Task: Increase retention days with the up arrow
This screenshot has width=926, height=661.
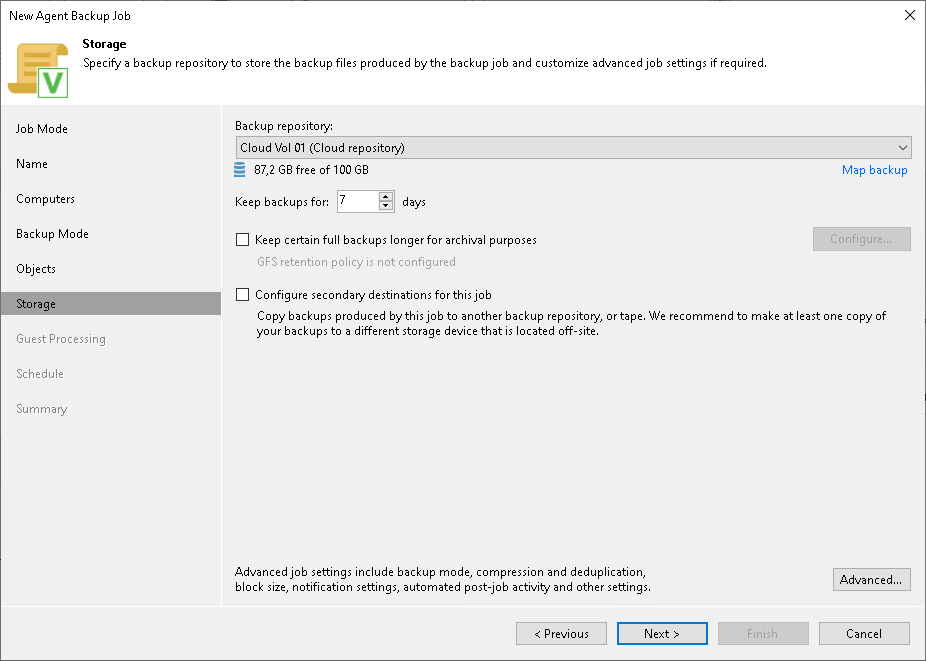Action: [386, 196]
